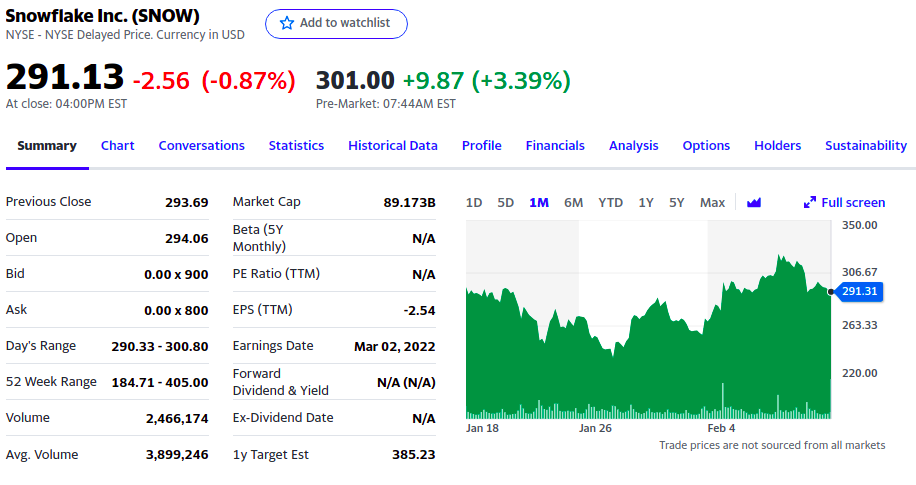
Task: Click 52 Week Range value 184.71 - 405.00
Action: (159, 383)
